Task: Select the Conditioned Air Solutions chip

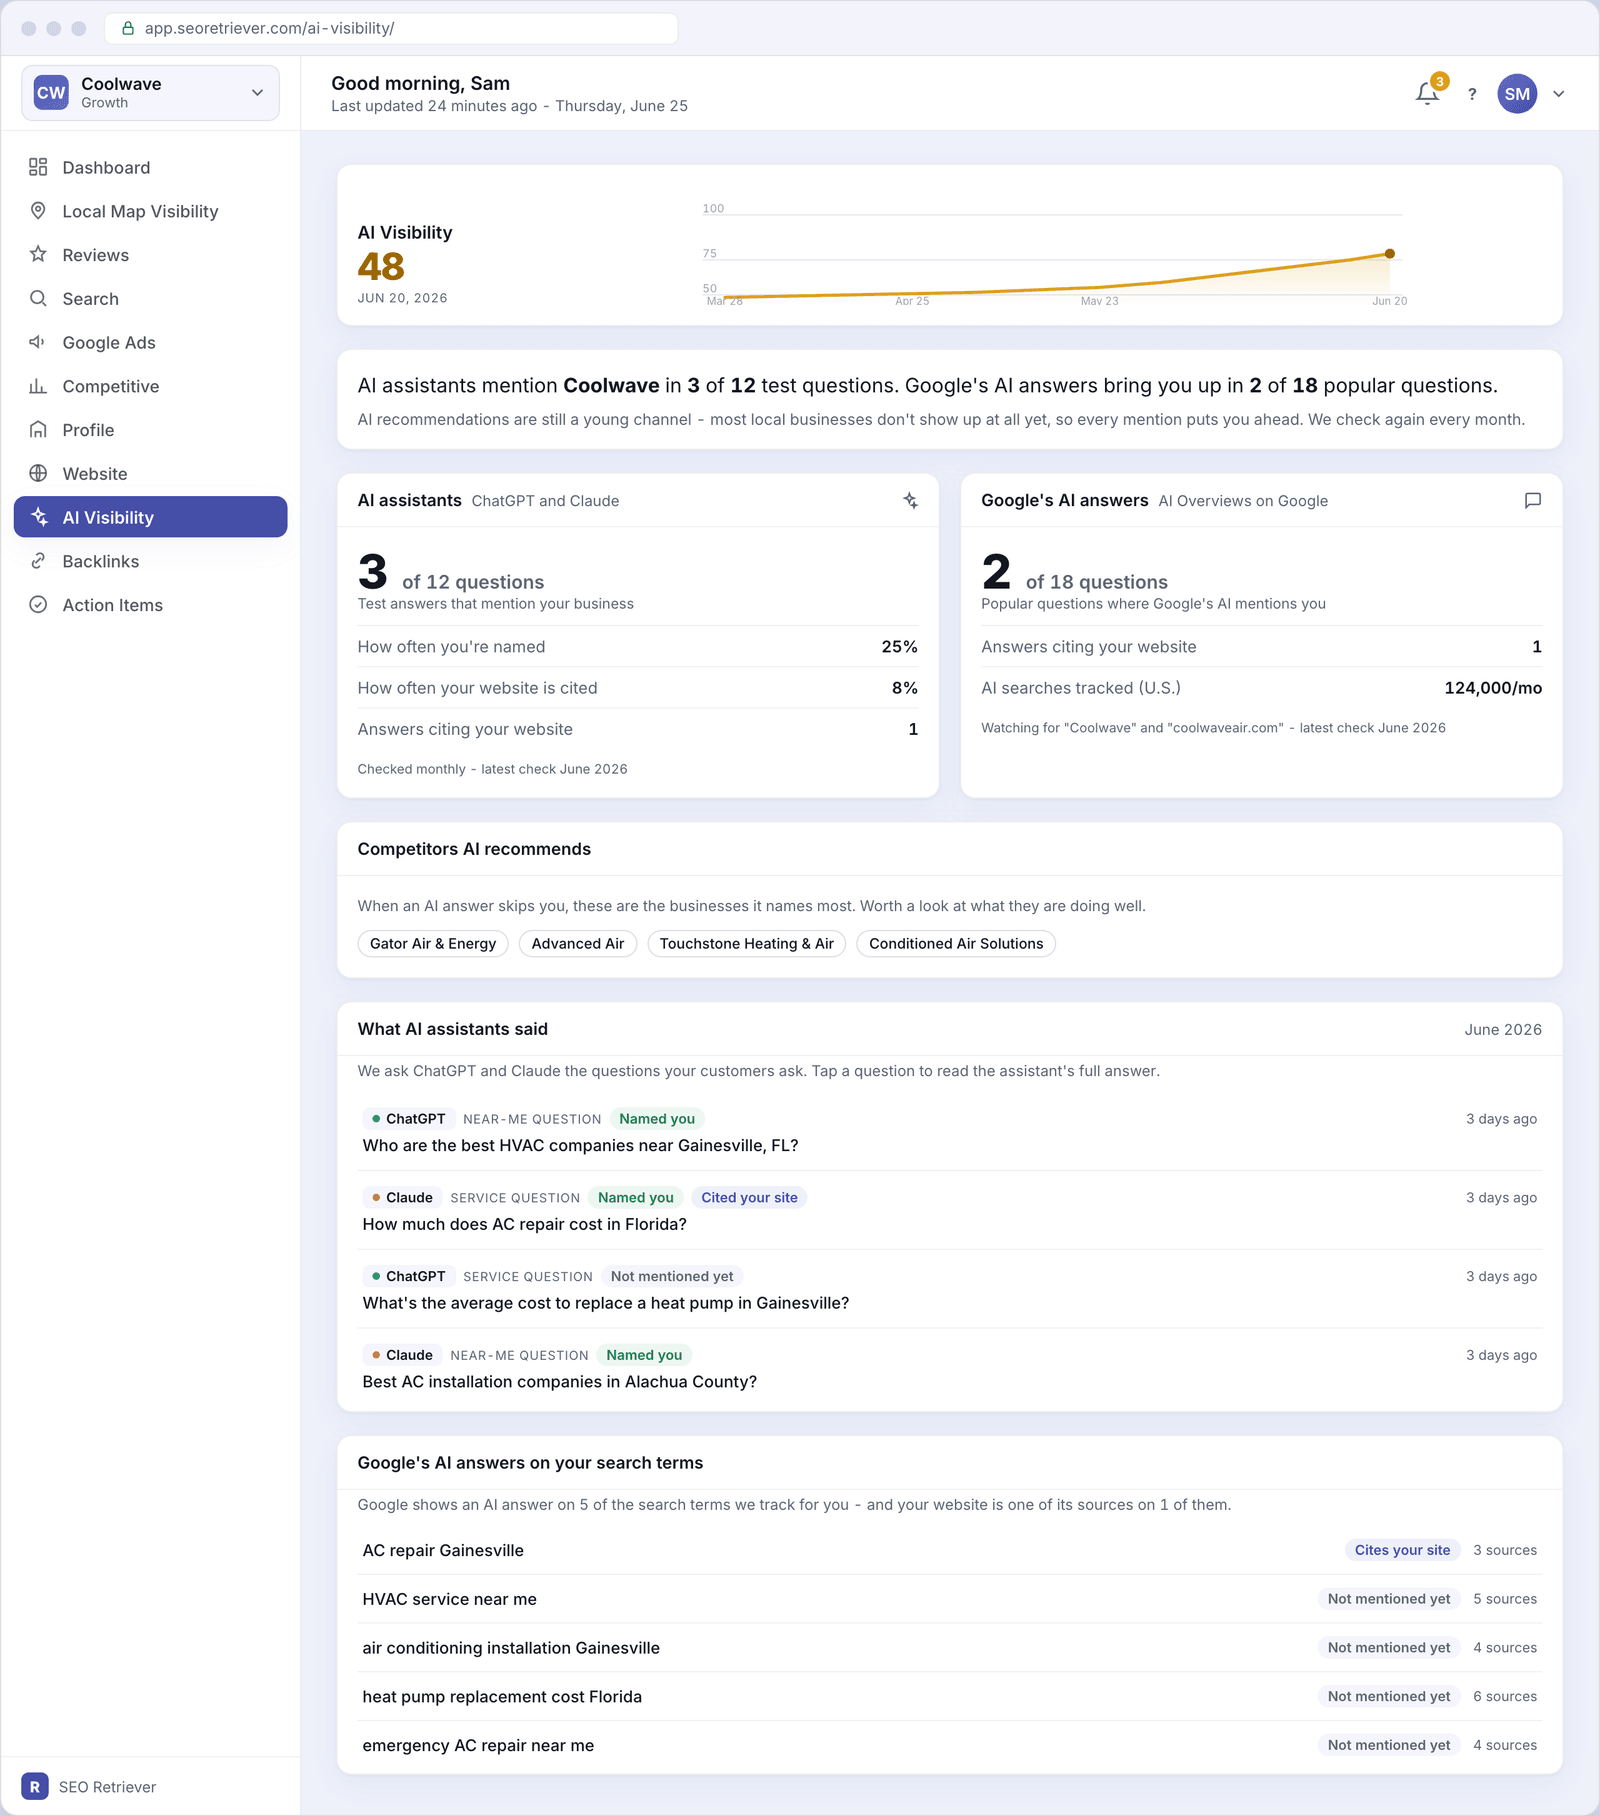Action: tap(956, 943)
